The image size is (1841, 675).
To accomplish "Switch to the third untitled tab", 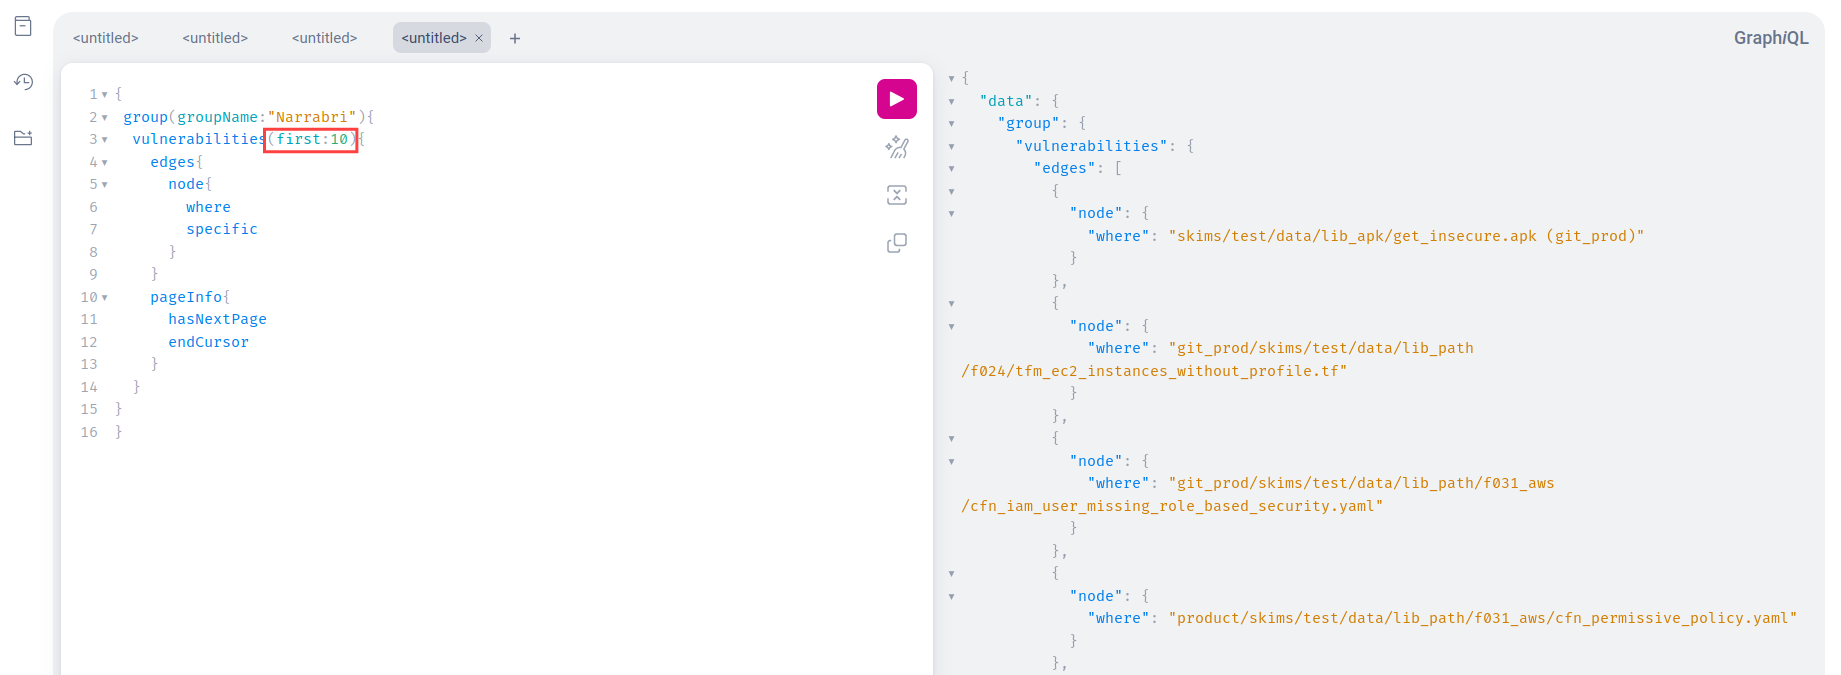I will tap(325, 38).
